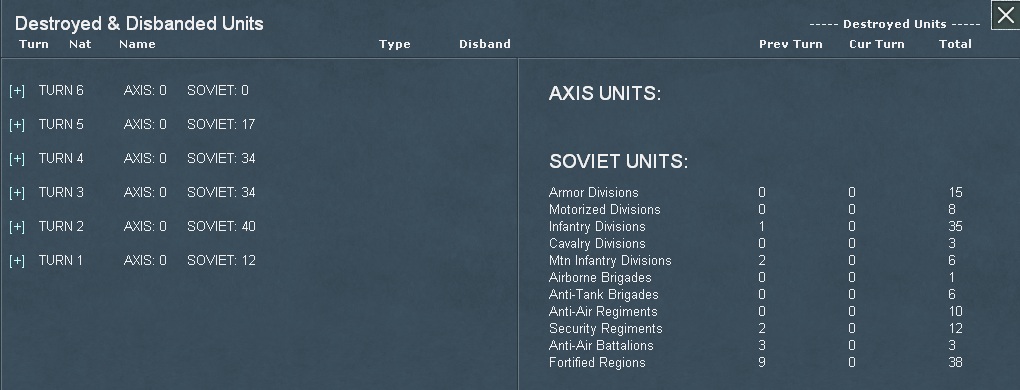Click AXIS: 0 in the Turn 6 row

pyautogui.click(x=145, y=90)
